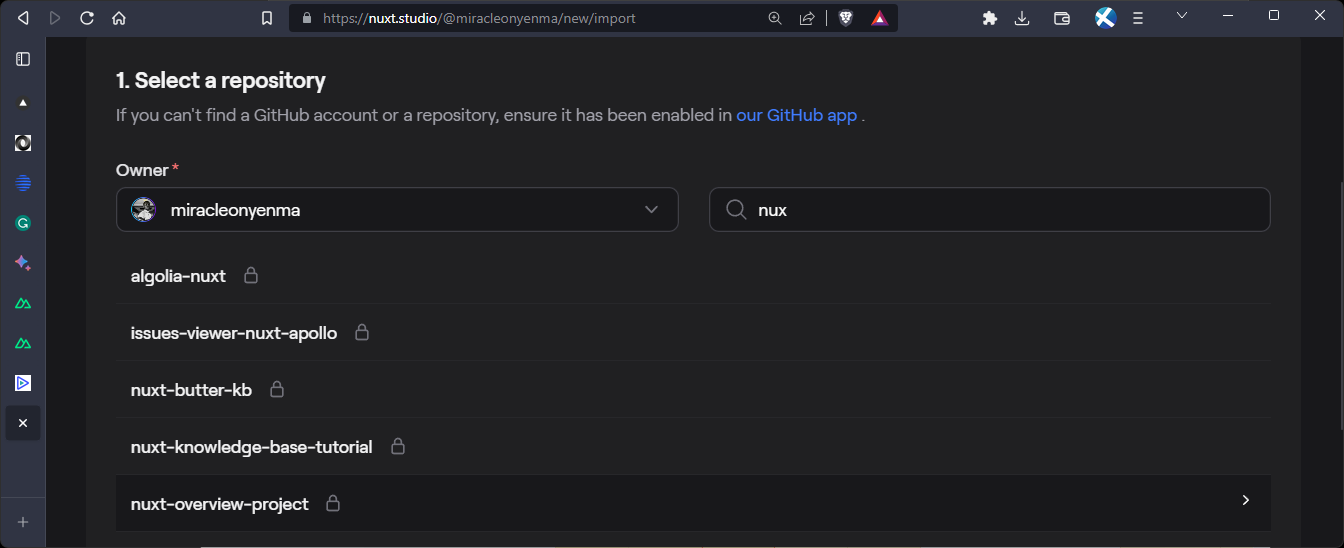Screen dimensions: 1344x548
Task: Open the blue play-arrow sidebar tab
Action: tap(23, 383)
